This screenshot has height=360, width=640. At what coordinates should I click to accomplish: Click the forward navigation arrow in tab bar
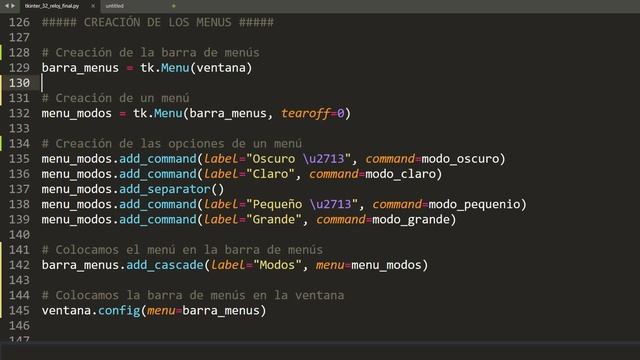pyautogui.click(x=13, y=6)
